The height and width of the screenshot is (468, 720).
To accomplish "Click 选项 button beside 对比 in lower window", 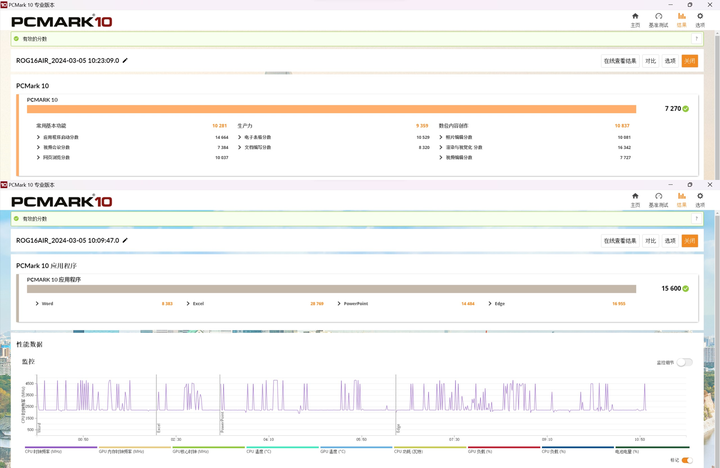I will pos(670,241).
